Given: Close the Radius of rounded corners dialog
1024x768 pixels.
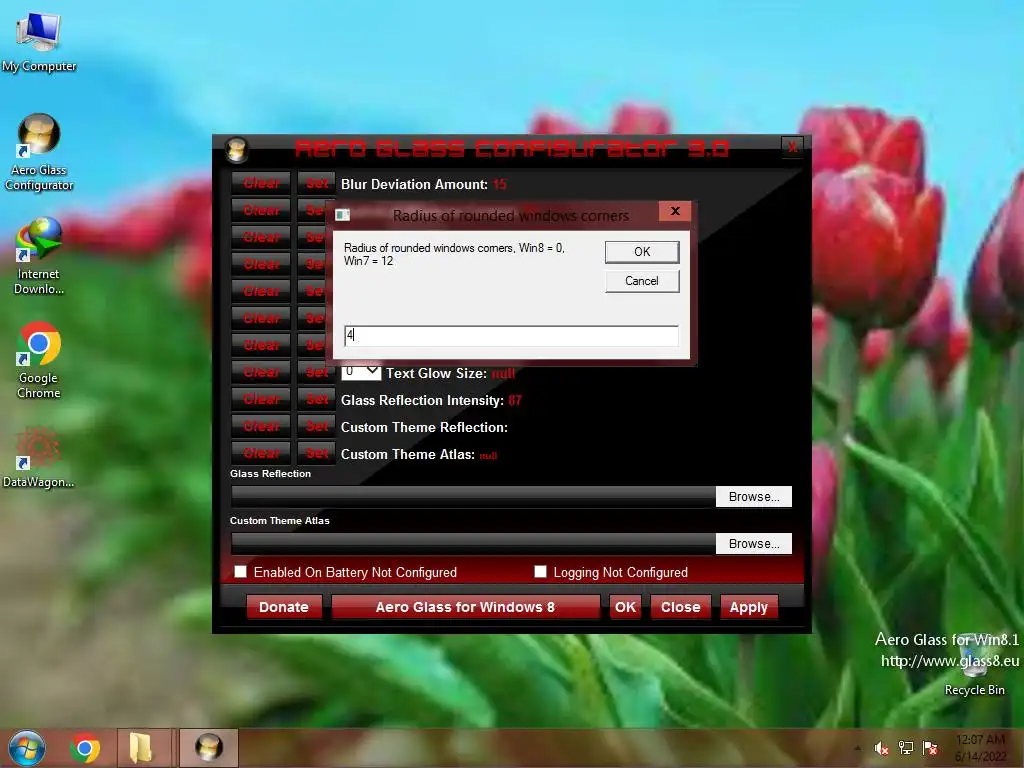Looking at the screenshot, I should point(675,211).
